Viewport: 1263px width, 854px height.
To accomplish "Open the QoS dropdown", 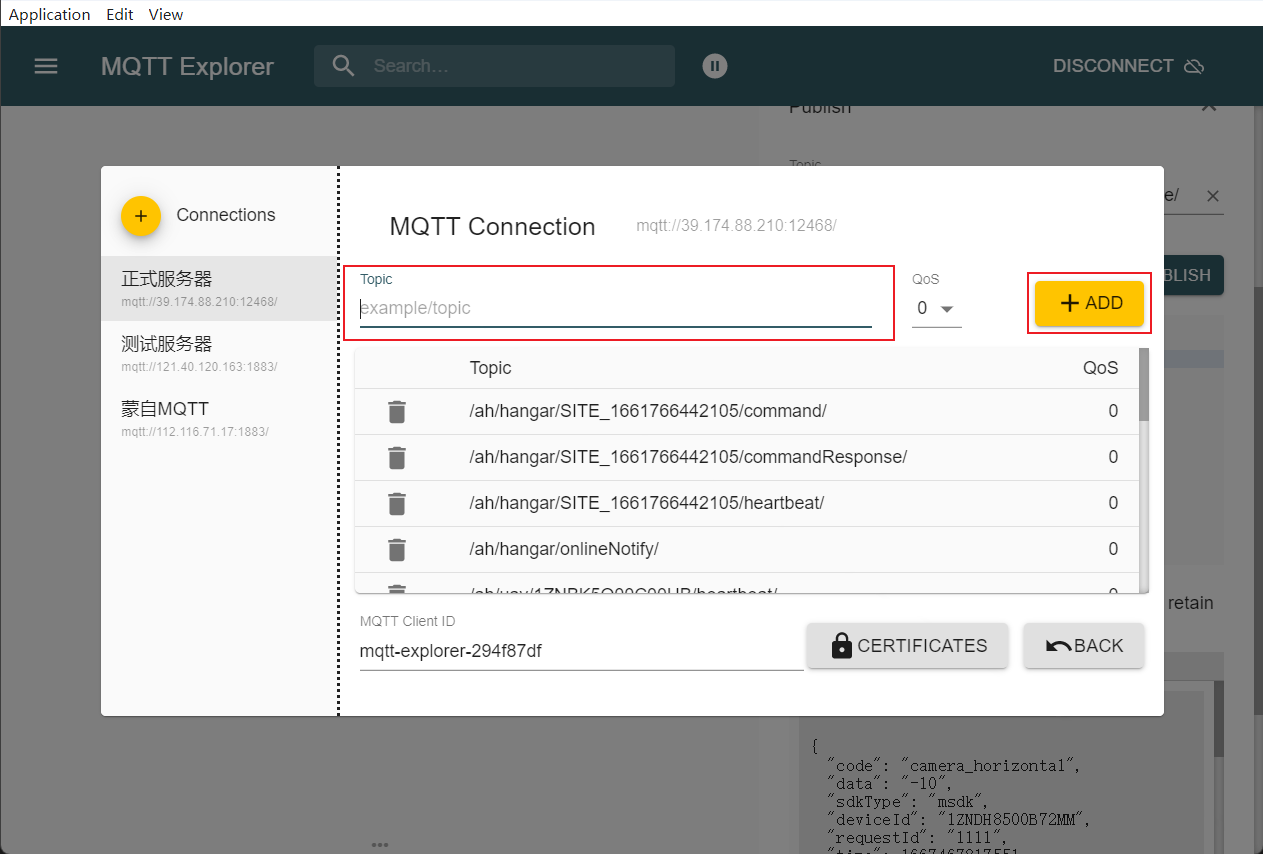I will pos(936,309).
